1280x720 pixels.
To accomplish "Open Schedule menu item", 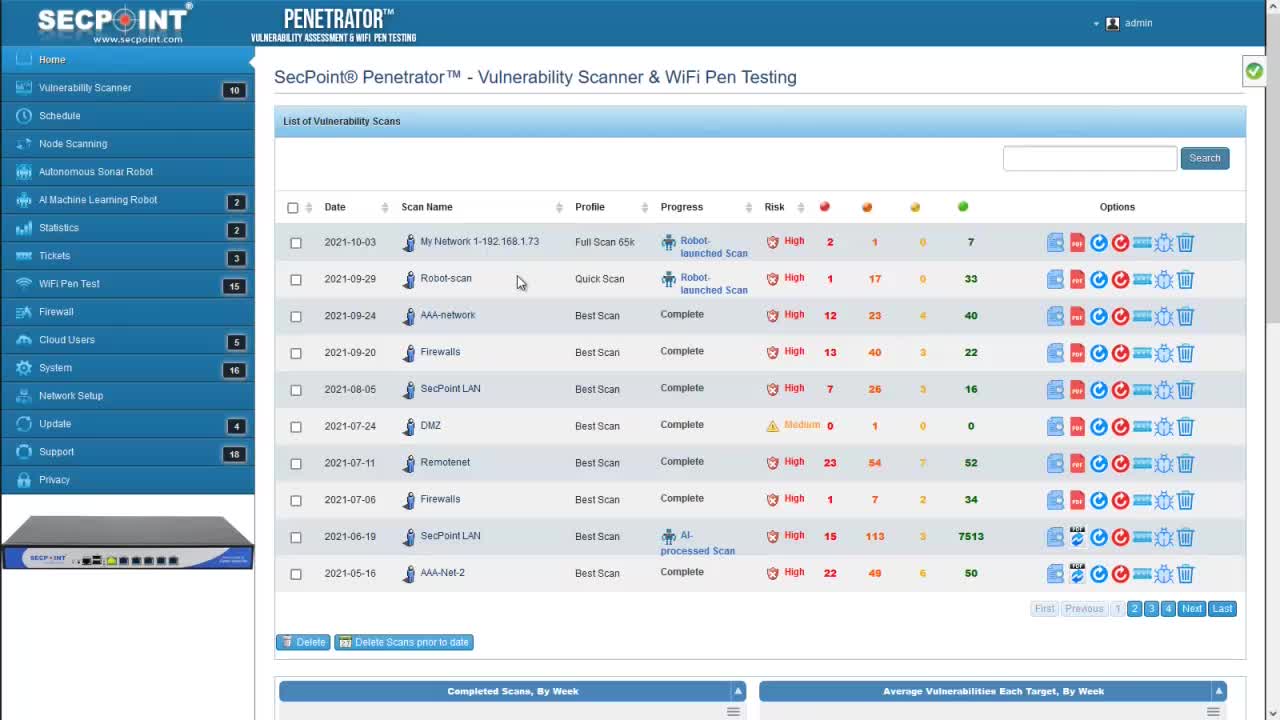I will click(127, 116).
